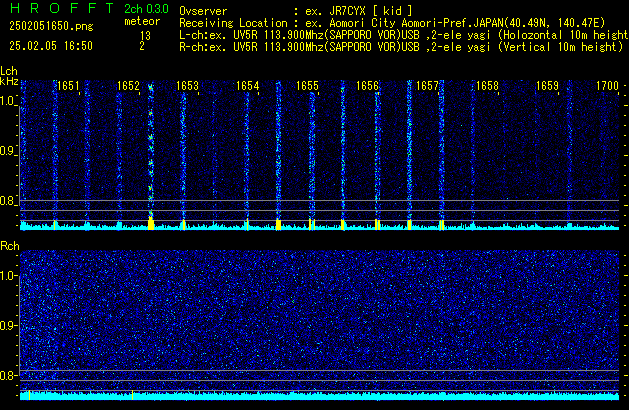The width and height of the screenshot is (629, 410).
Task: Click the 1656 time marker
Action: pyautogui.click(x=368, y=86)
